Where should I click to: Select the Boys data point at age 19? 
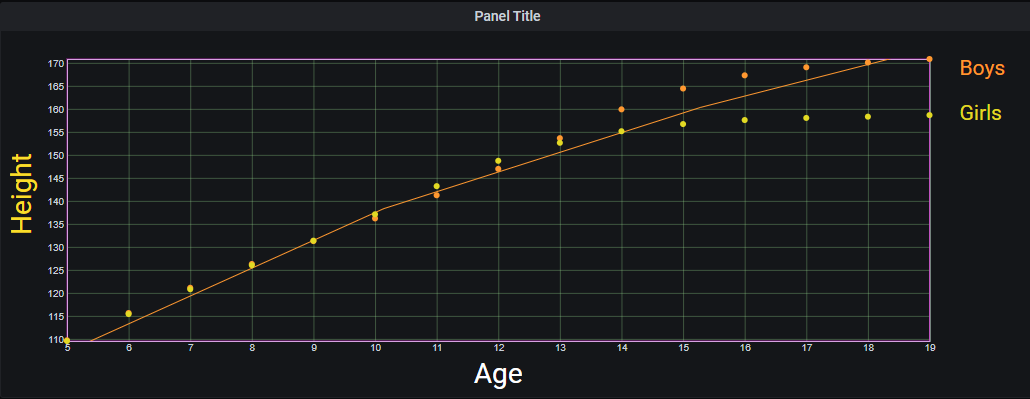(929, 59)
